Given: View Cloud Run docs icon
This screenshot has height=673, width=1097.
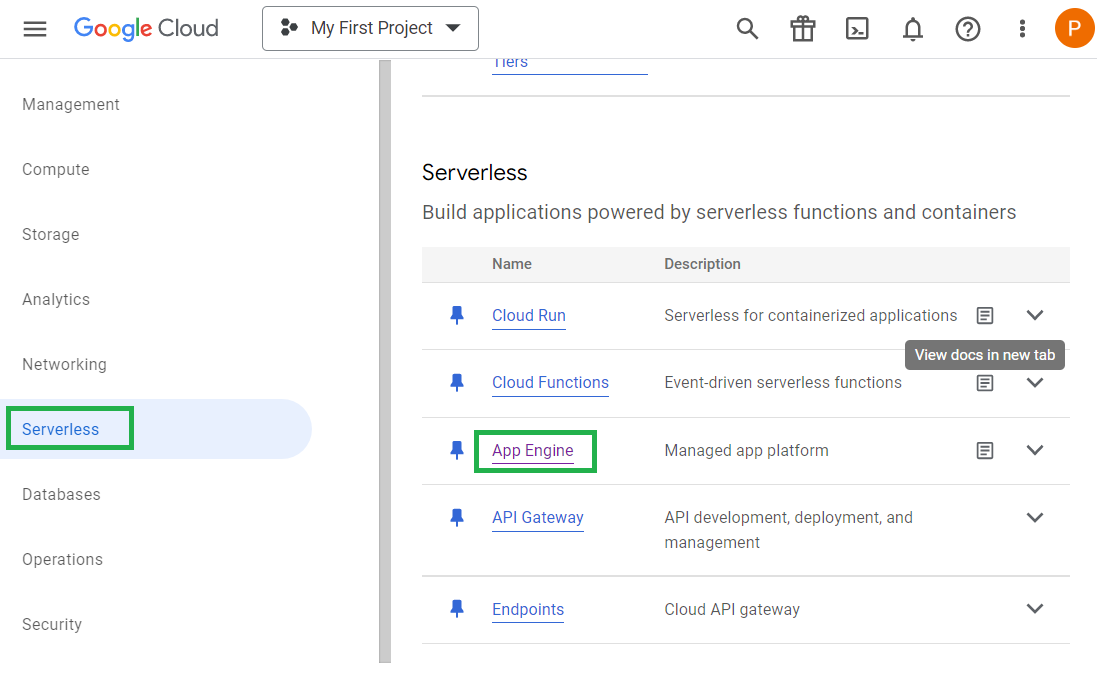Looking at the screenshot, I should tap(984, 316).
